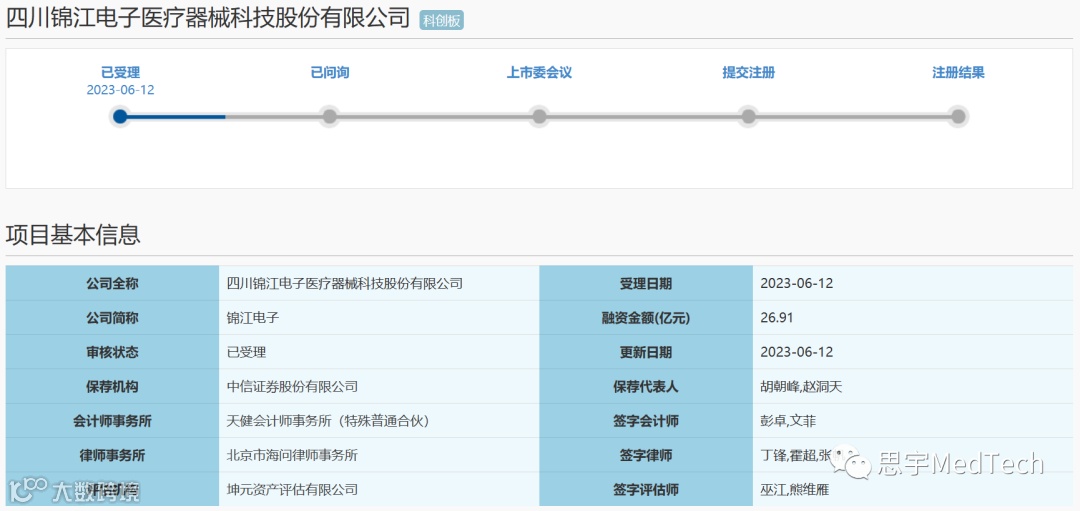Click the company title heading at top
Viewport: 1080px width, 511px height.
(208, 19)
